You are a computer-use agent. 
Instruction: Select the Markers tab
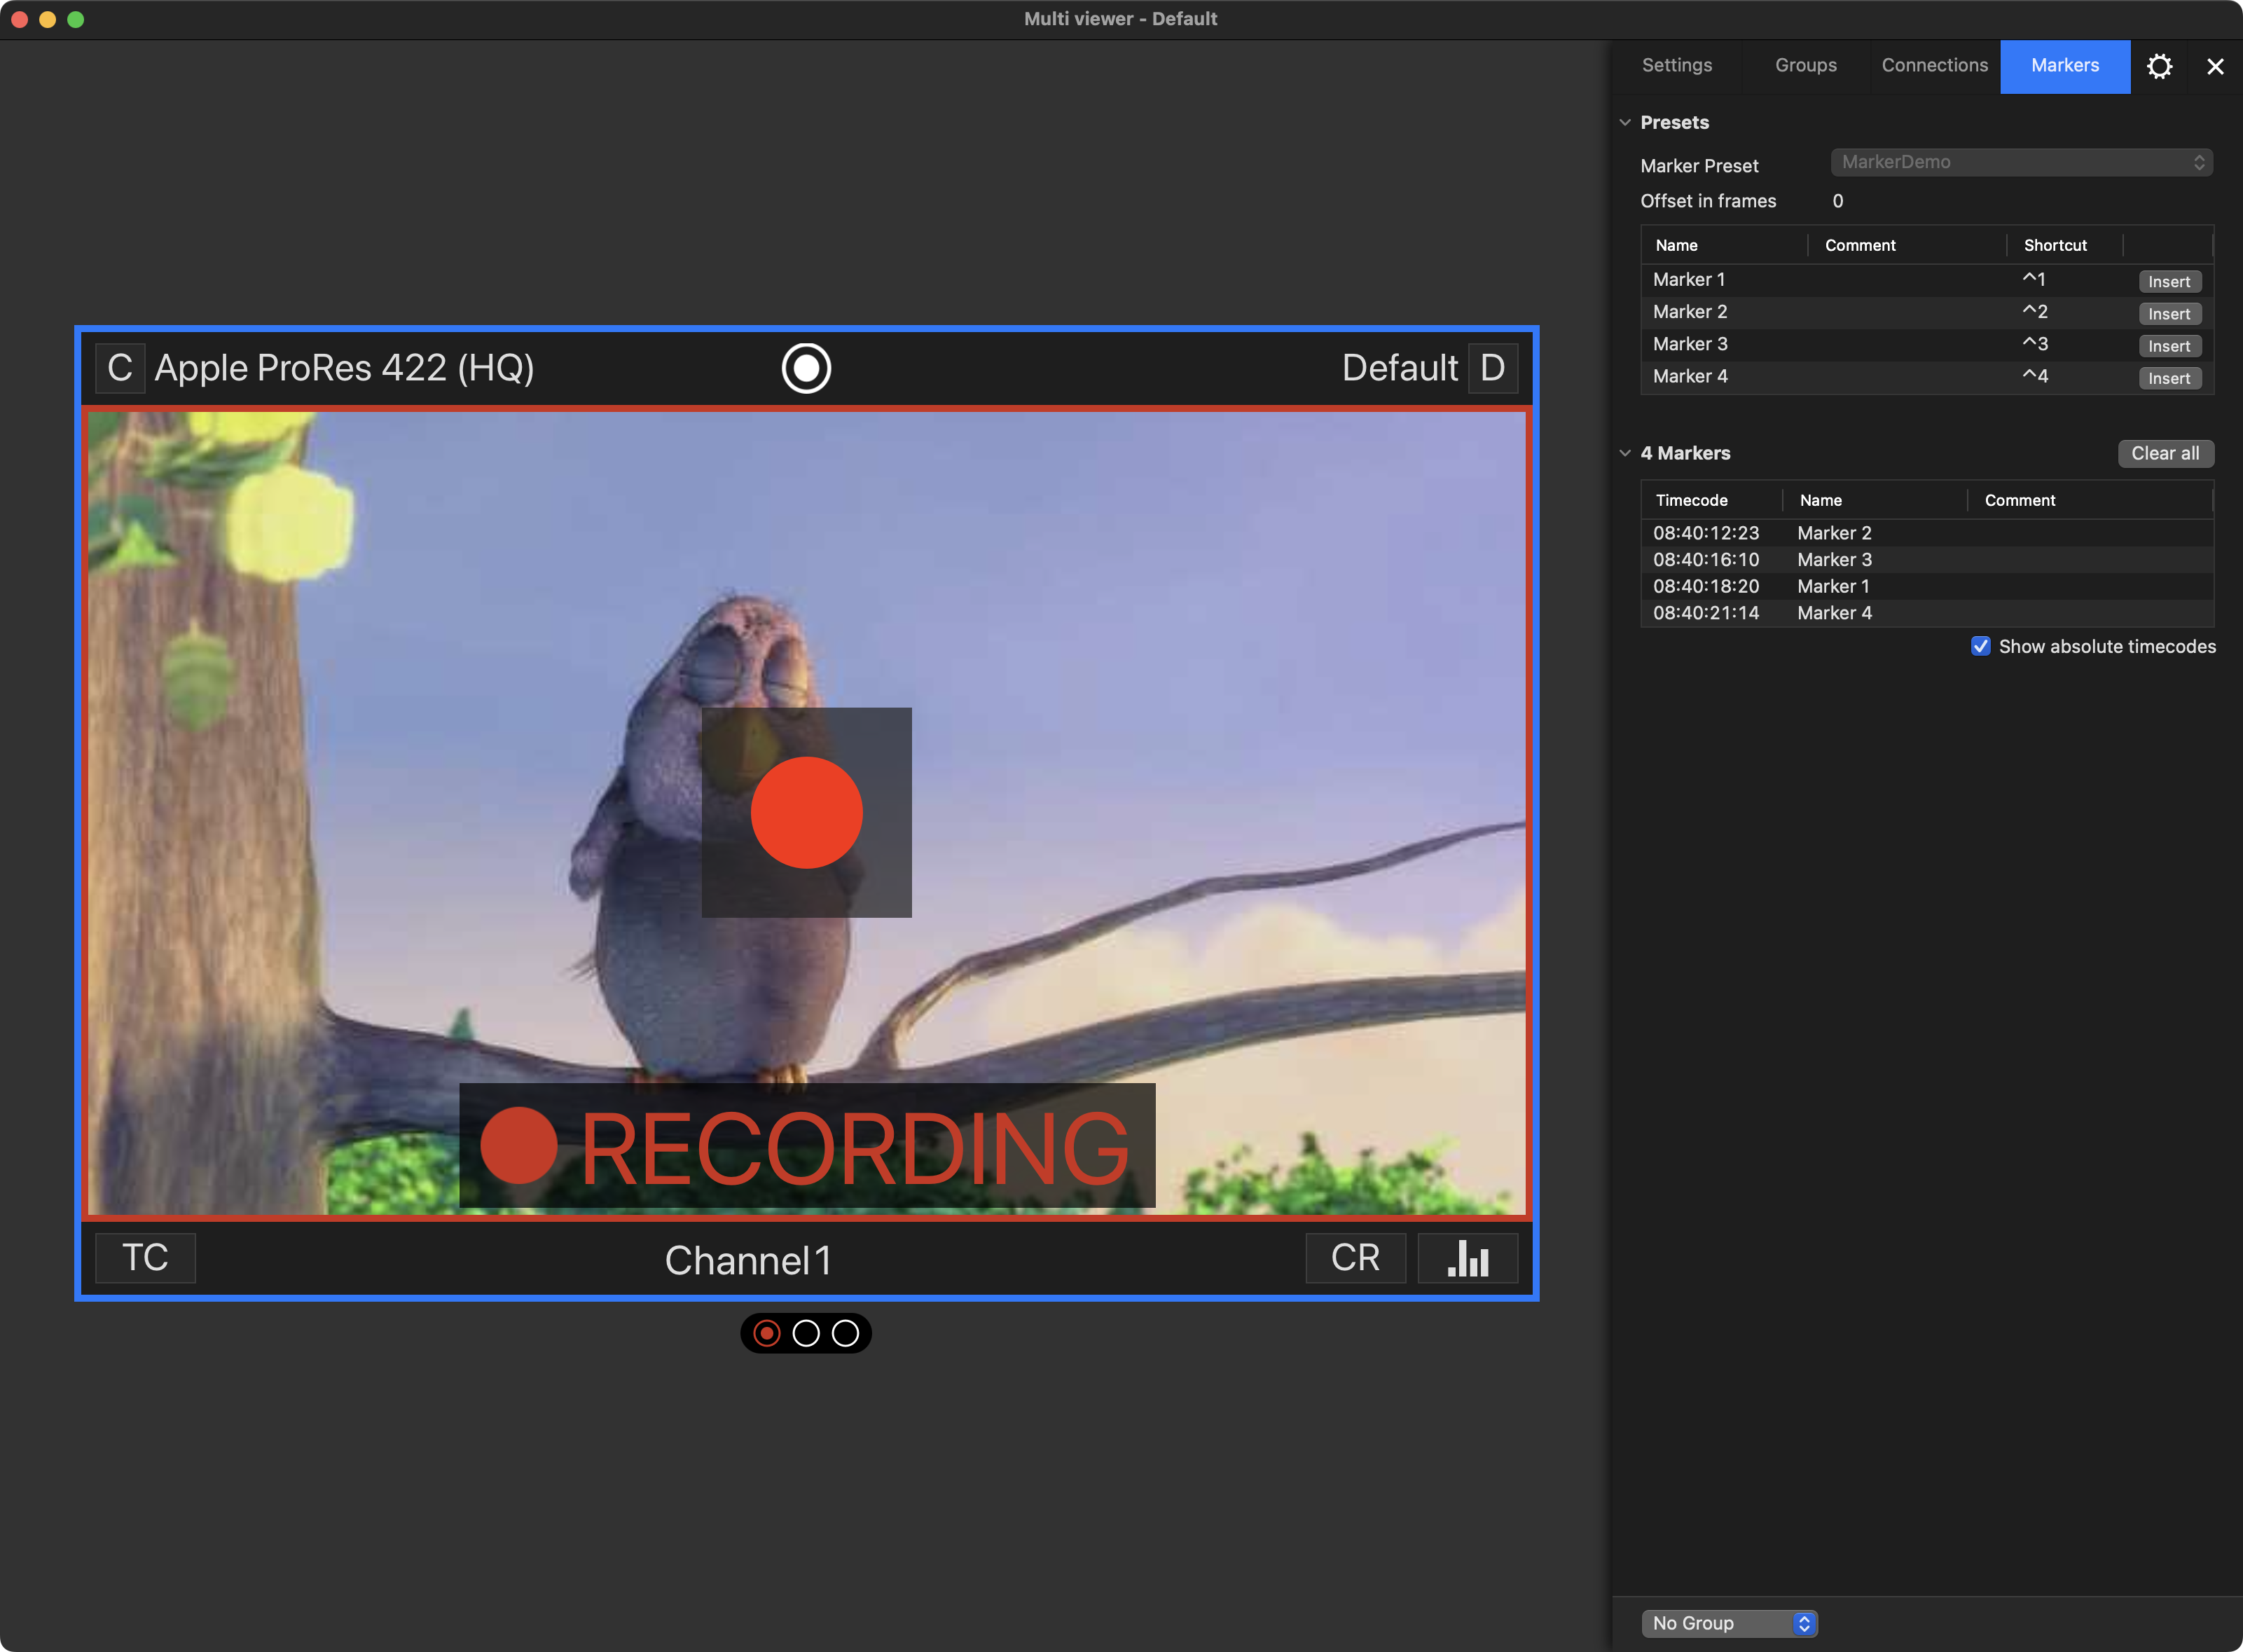pos(2065,66)
